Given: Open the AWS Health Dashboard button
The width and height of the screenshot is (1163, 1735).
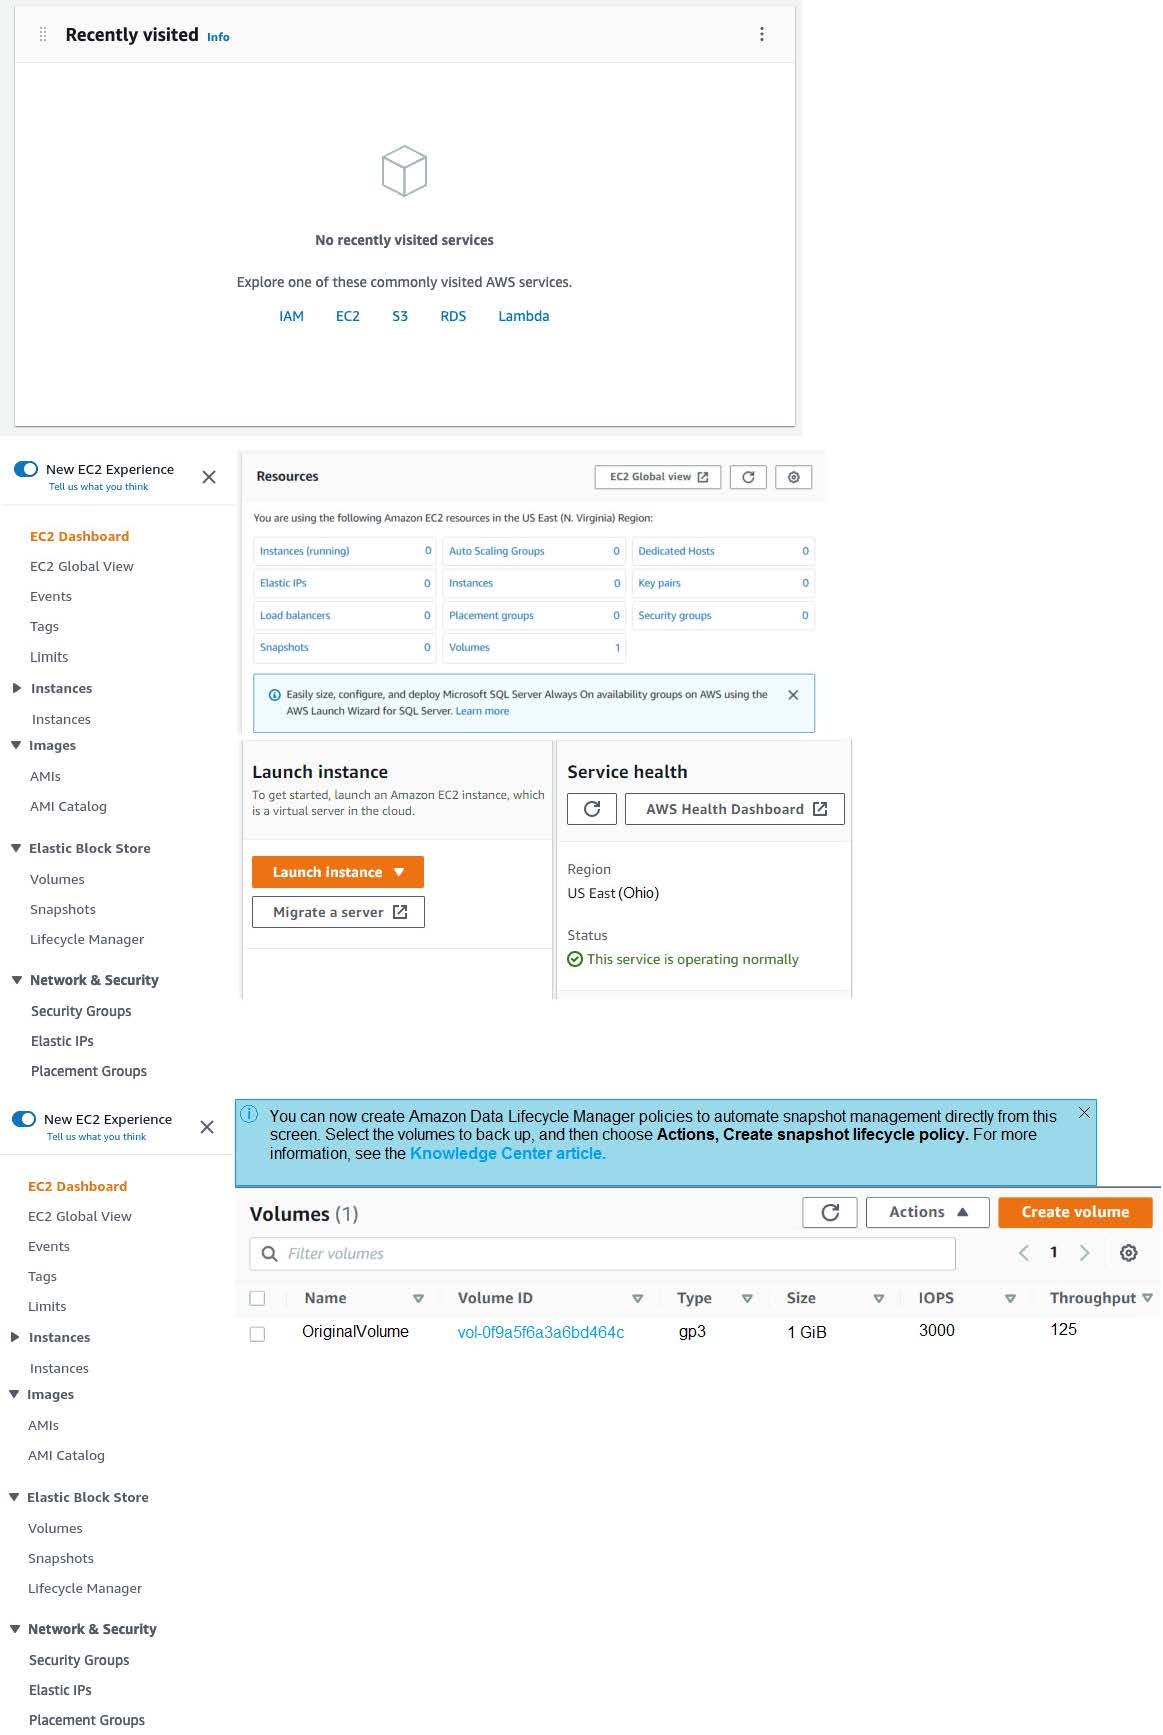Looking at the screenshot, I should click(735, 809).
